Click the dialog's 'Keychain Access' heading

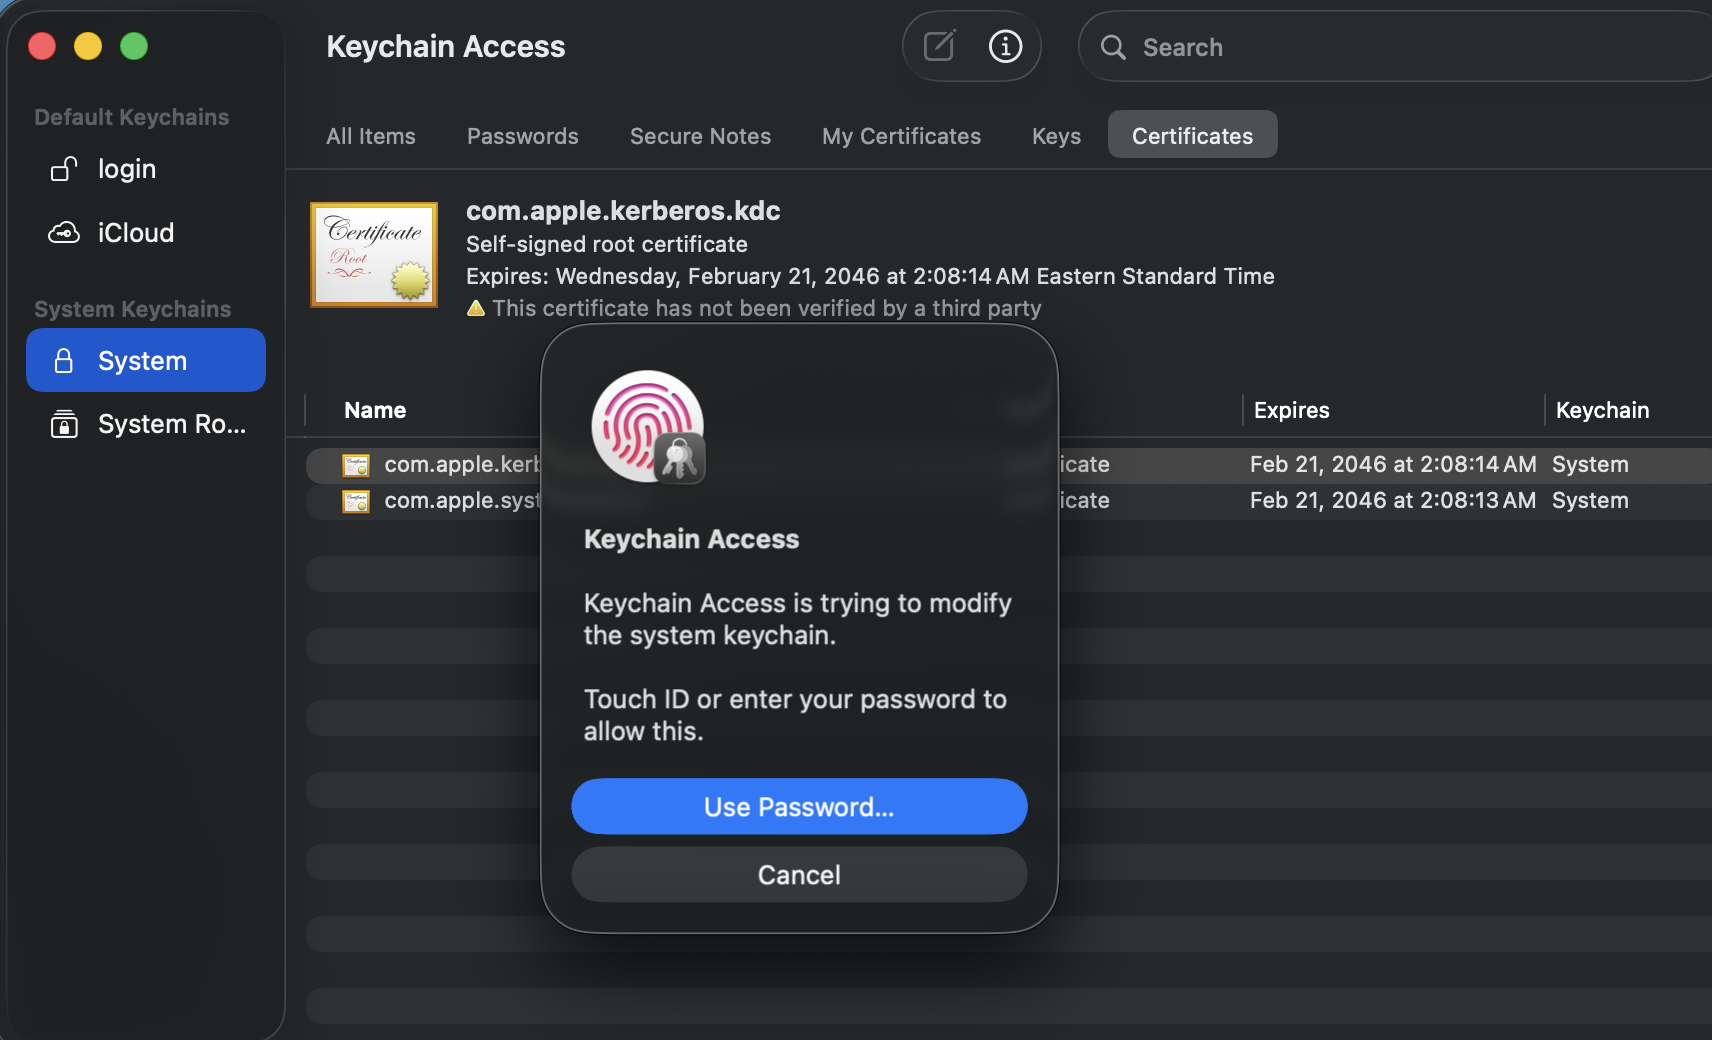(691, 539)
